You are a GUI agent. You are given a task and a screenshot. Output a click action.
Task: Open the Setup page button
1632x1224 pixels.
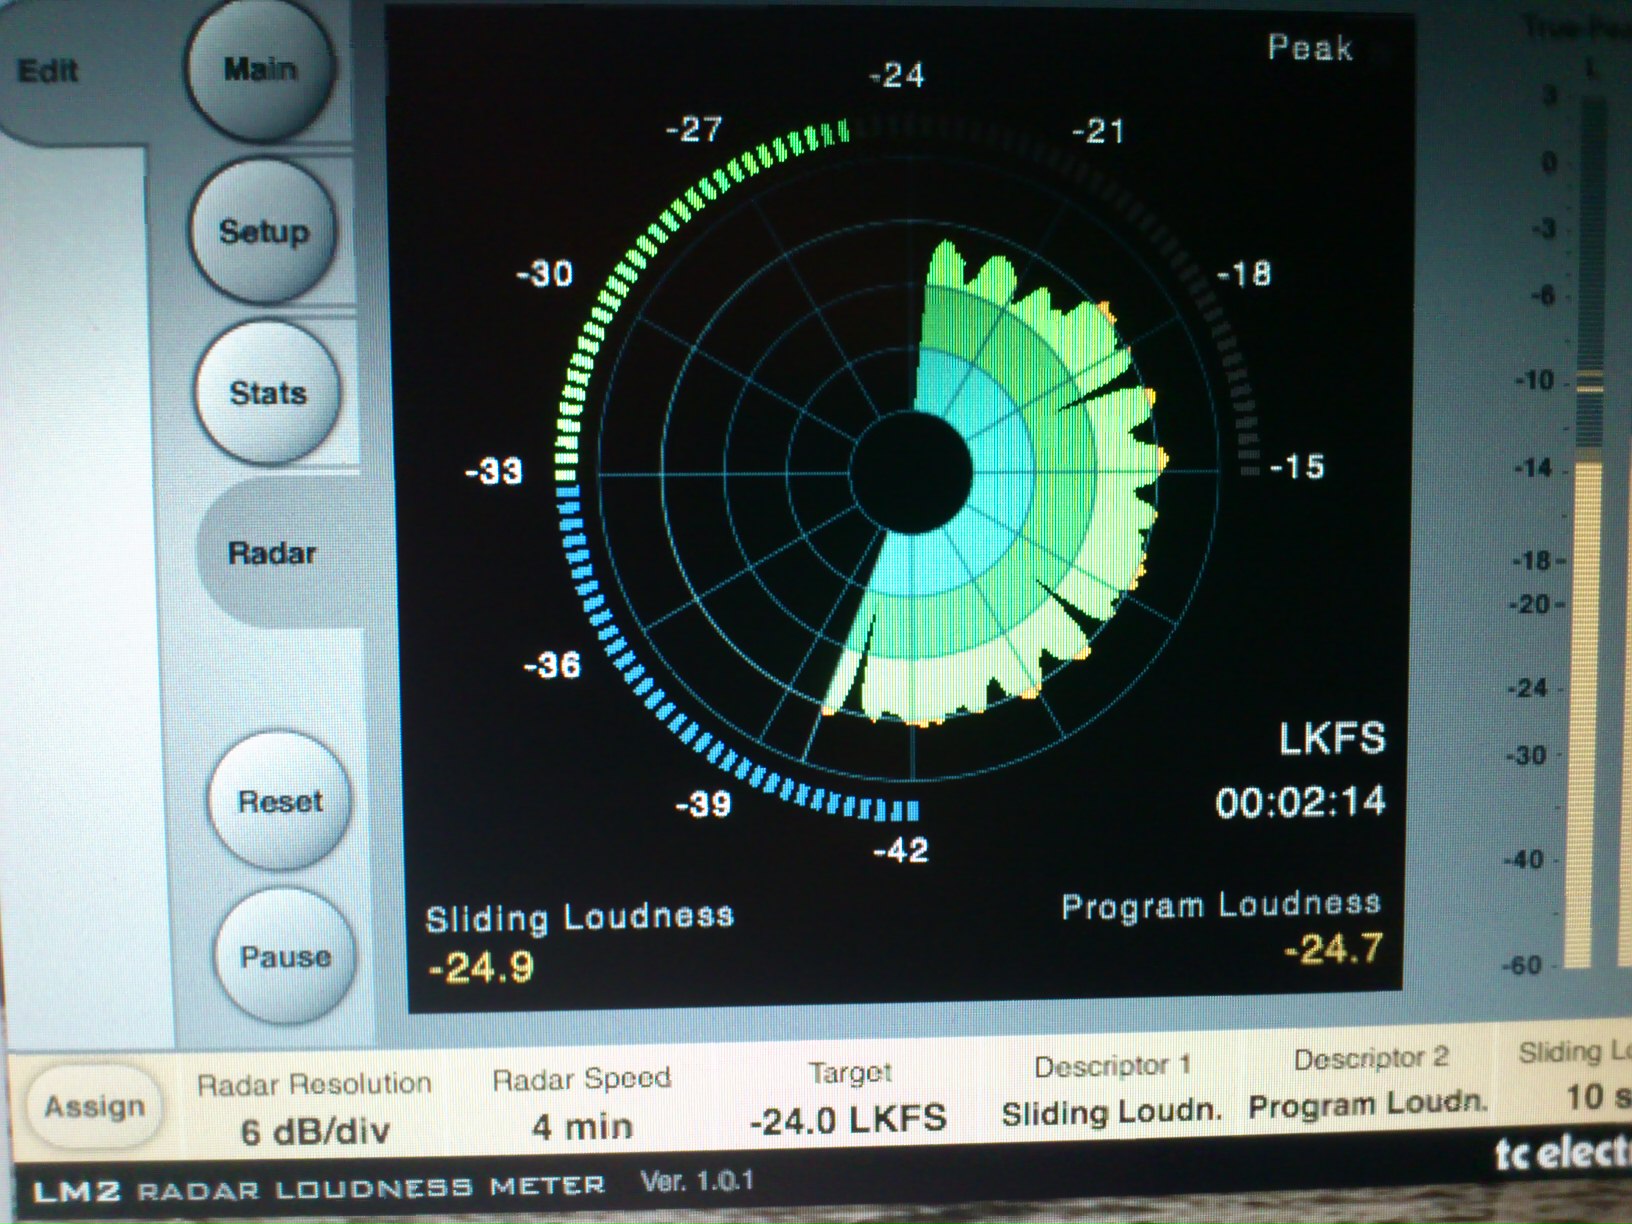(264, 230)
